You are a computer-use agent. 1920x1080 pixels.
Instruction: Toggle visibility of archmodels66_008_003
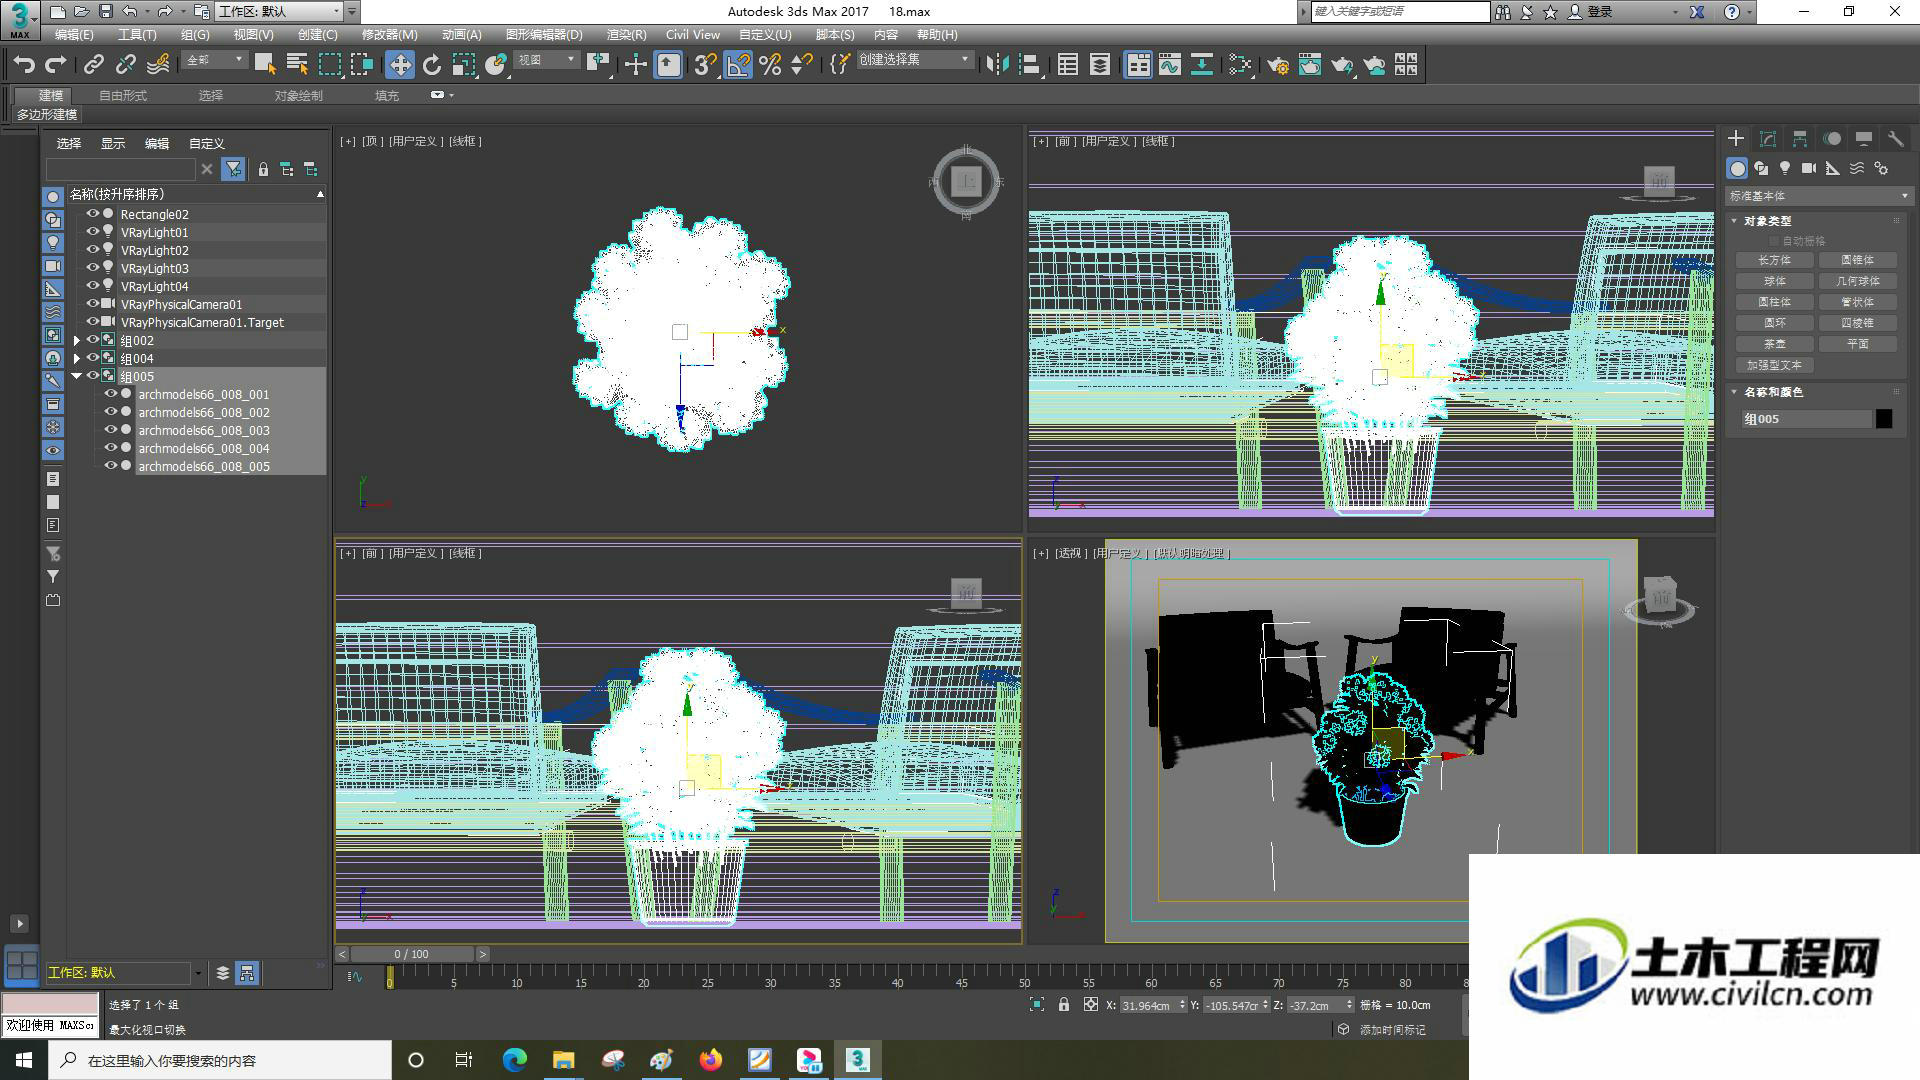pos(111,430)
